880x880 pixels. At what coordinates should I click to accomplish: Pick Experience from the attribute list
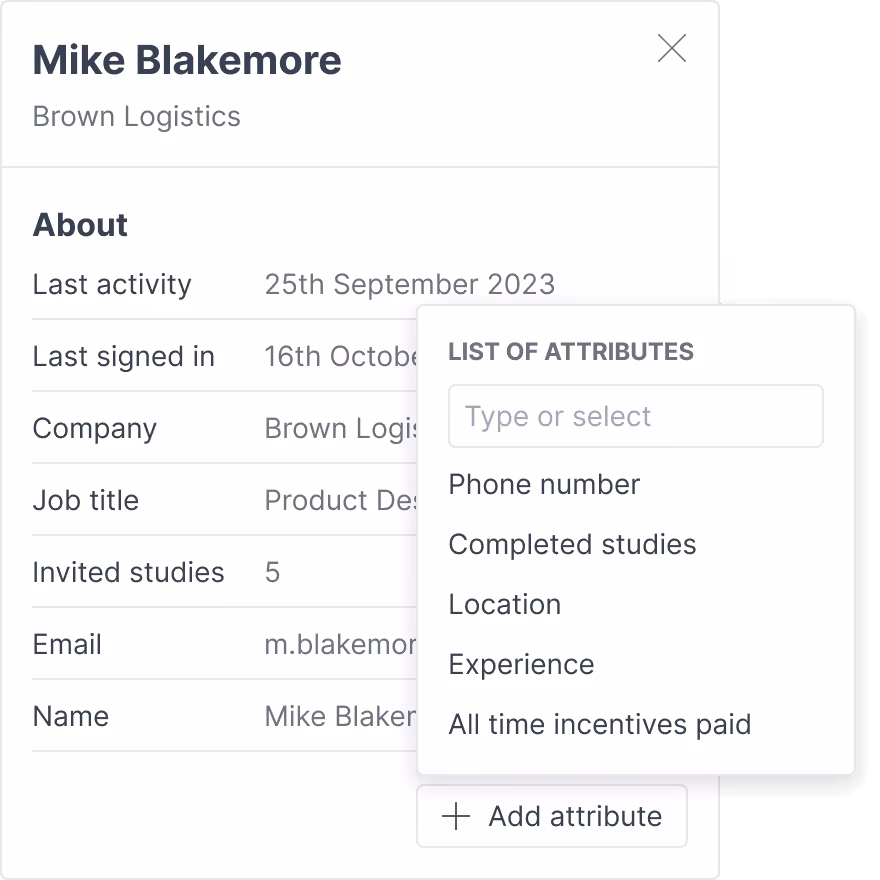(521, 664)
